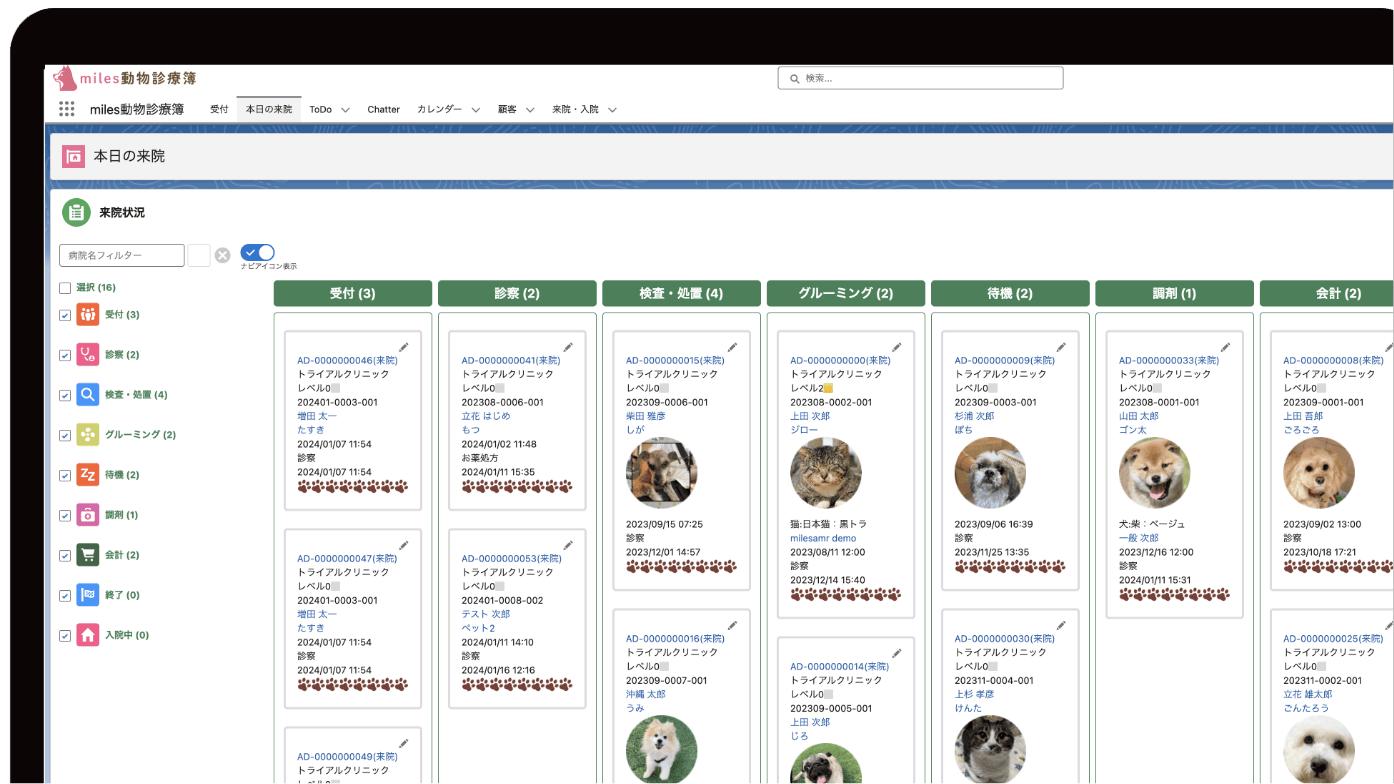Viewport: 1394px width, 784px height.
Task: Click the 診察 stethoscope icon
Action: click(88, 355)
